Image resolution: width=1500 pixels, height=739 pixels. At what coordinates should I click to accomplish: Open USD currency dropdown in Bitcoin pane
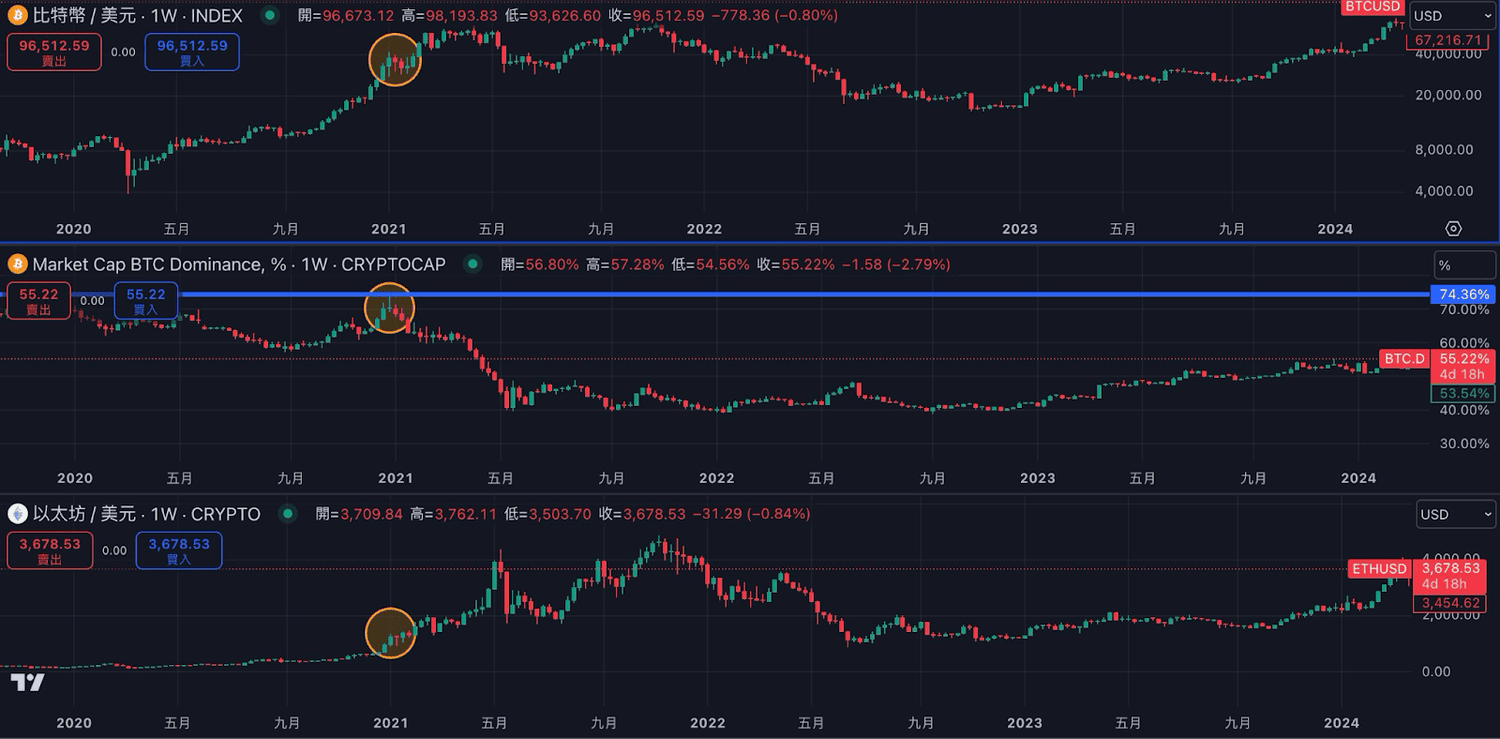tap(1453, 16)
